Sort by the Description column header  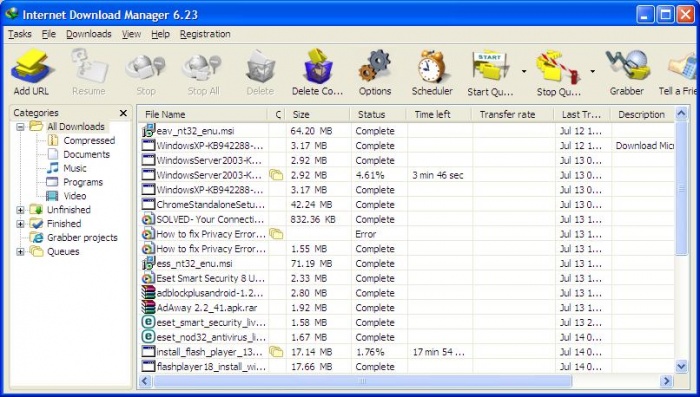(642, 114)
